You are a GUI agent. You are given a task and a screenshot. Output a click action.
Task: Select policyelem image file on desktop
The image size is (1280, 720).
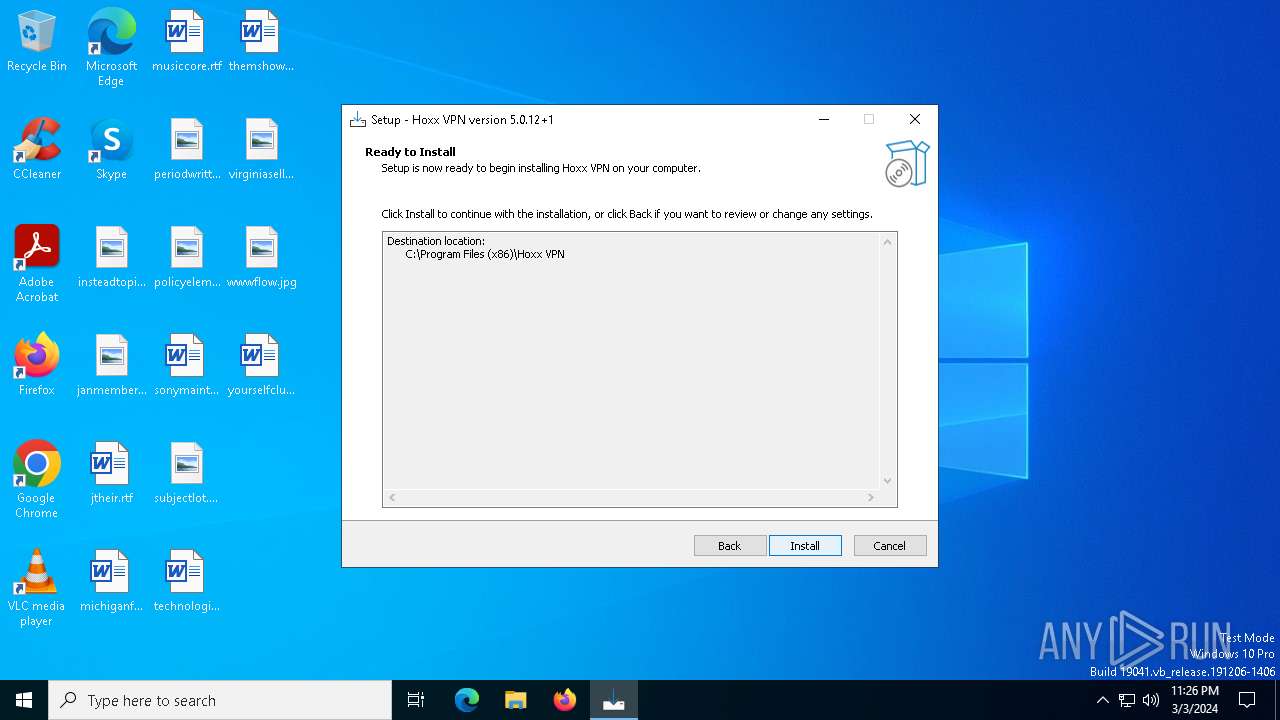tap(186, 258)
